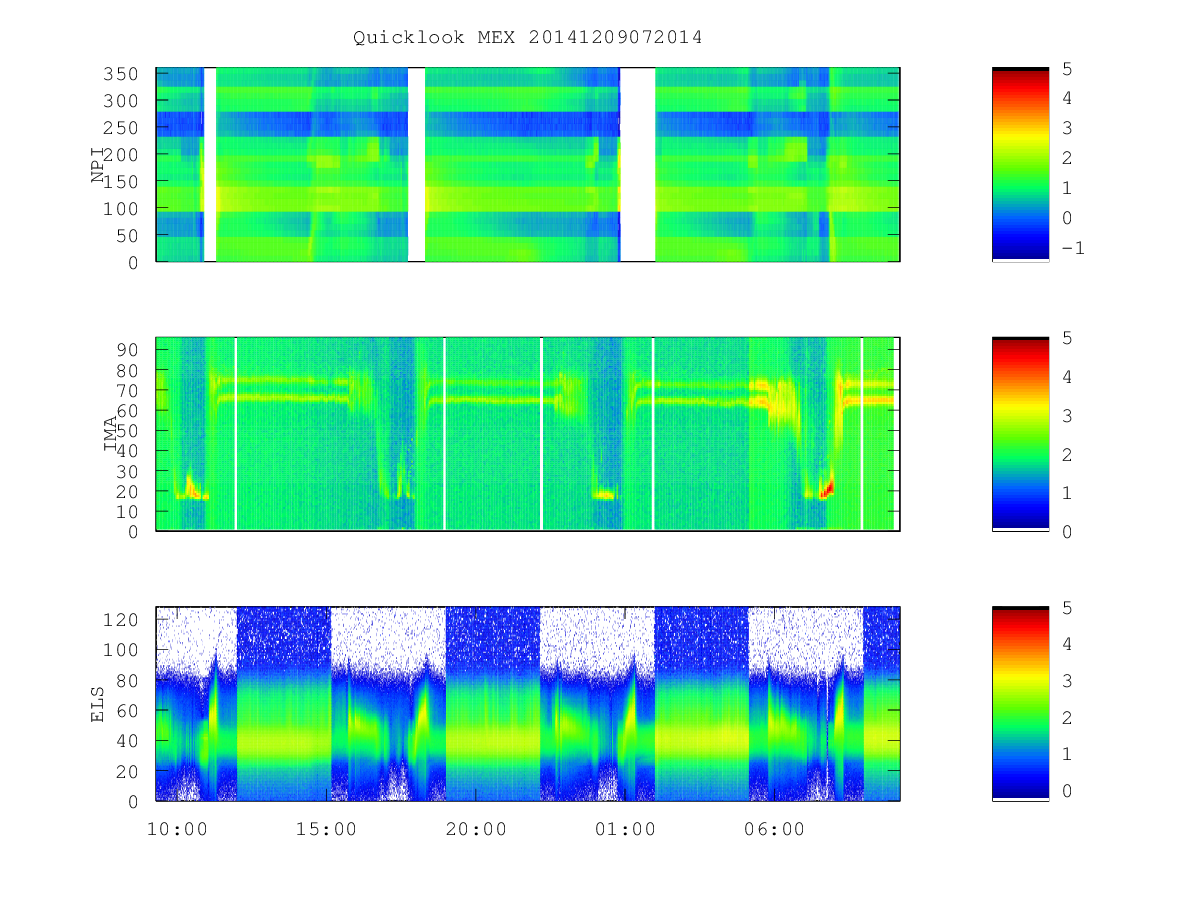This screenshot has height=900, width=1200.
Task: Click the IMA colorbar
Action: point(1020,434)
